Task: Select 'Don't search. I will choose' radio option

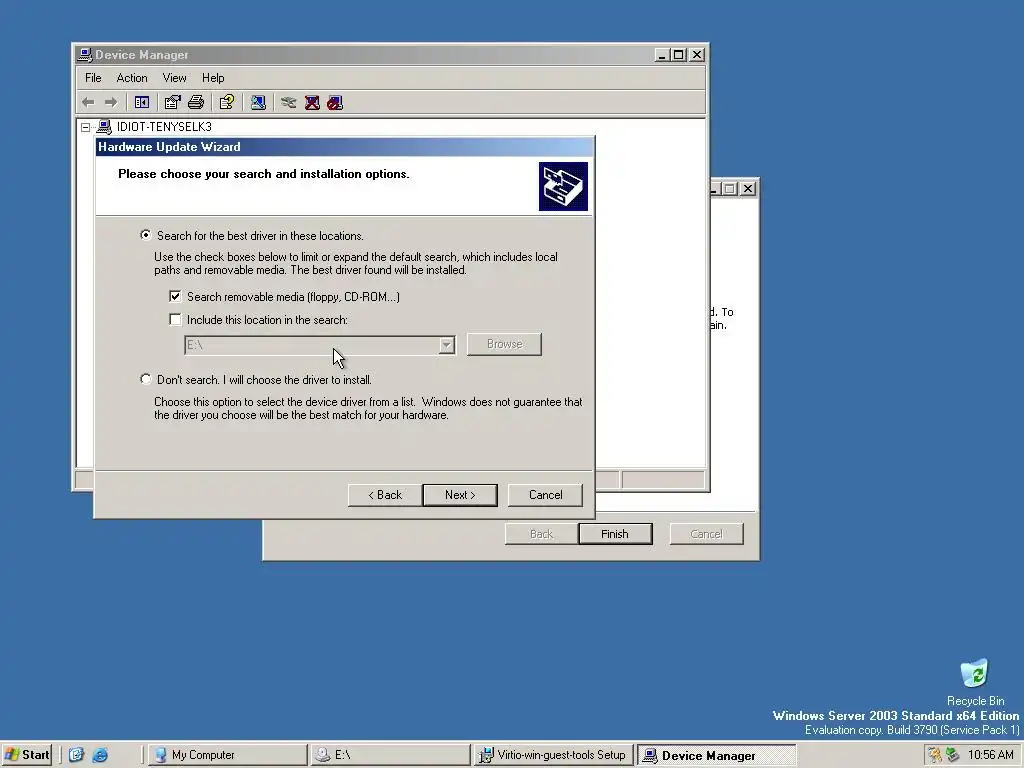Action: [146, 379]
